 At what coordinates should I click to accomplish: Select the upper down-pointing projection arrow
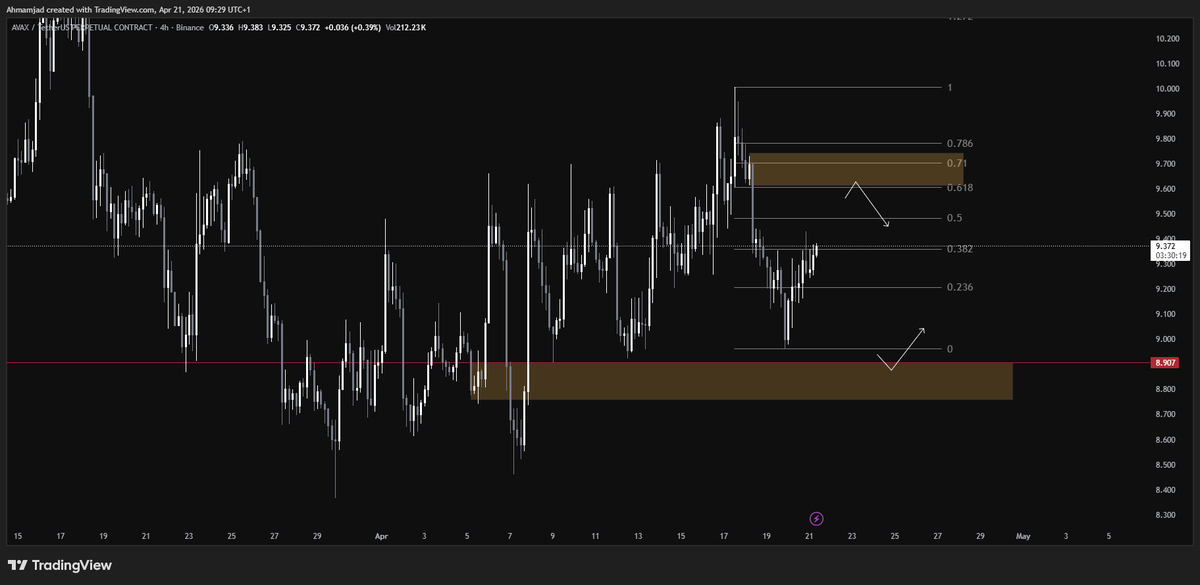[868, 205]
